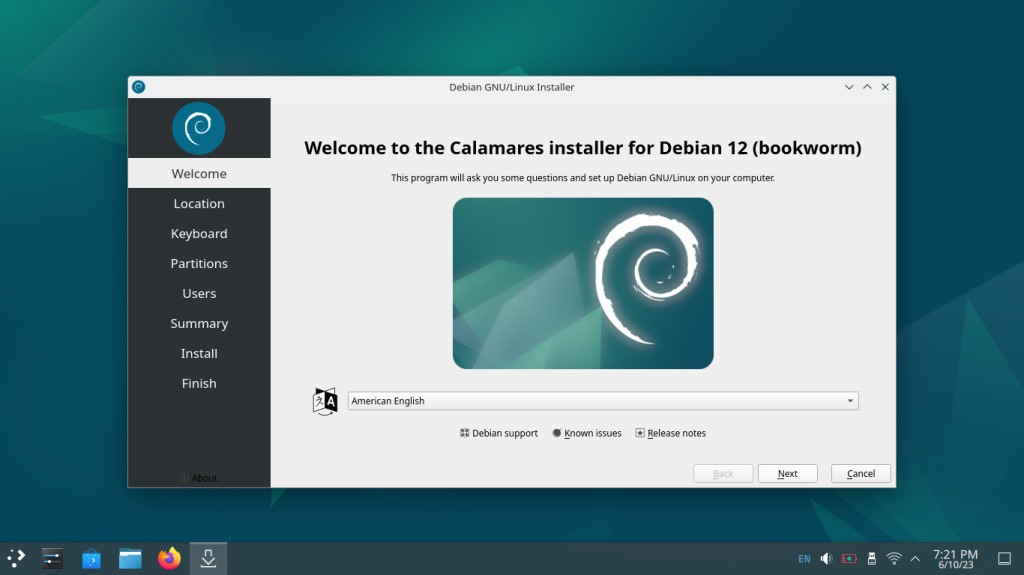Launch Firefox from the taskbar
This screenshot has height=575, width=1024.
point(169,558)
